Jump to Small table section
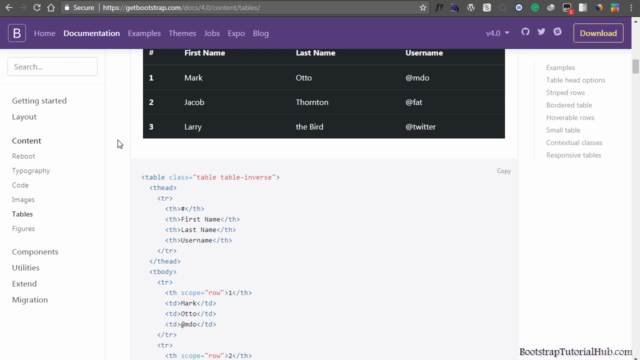 coord(563,130)
